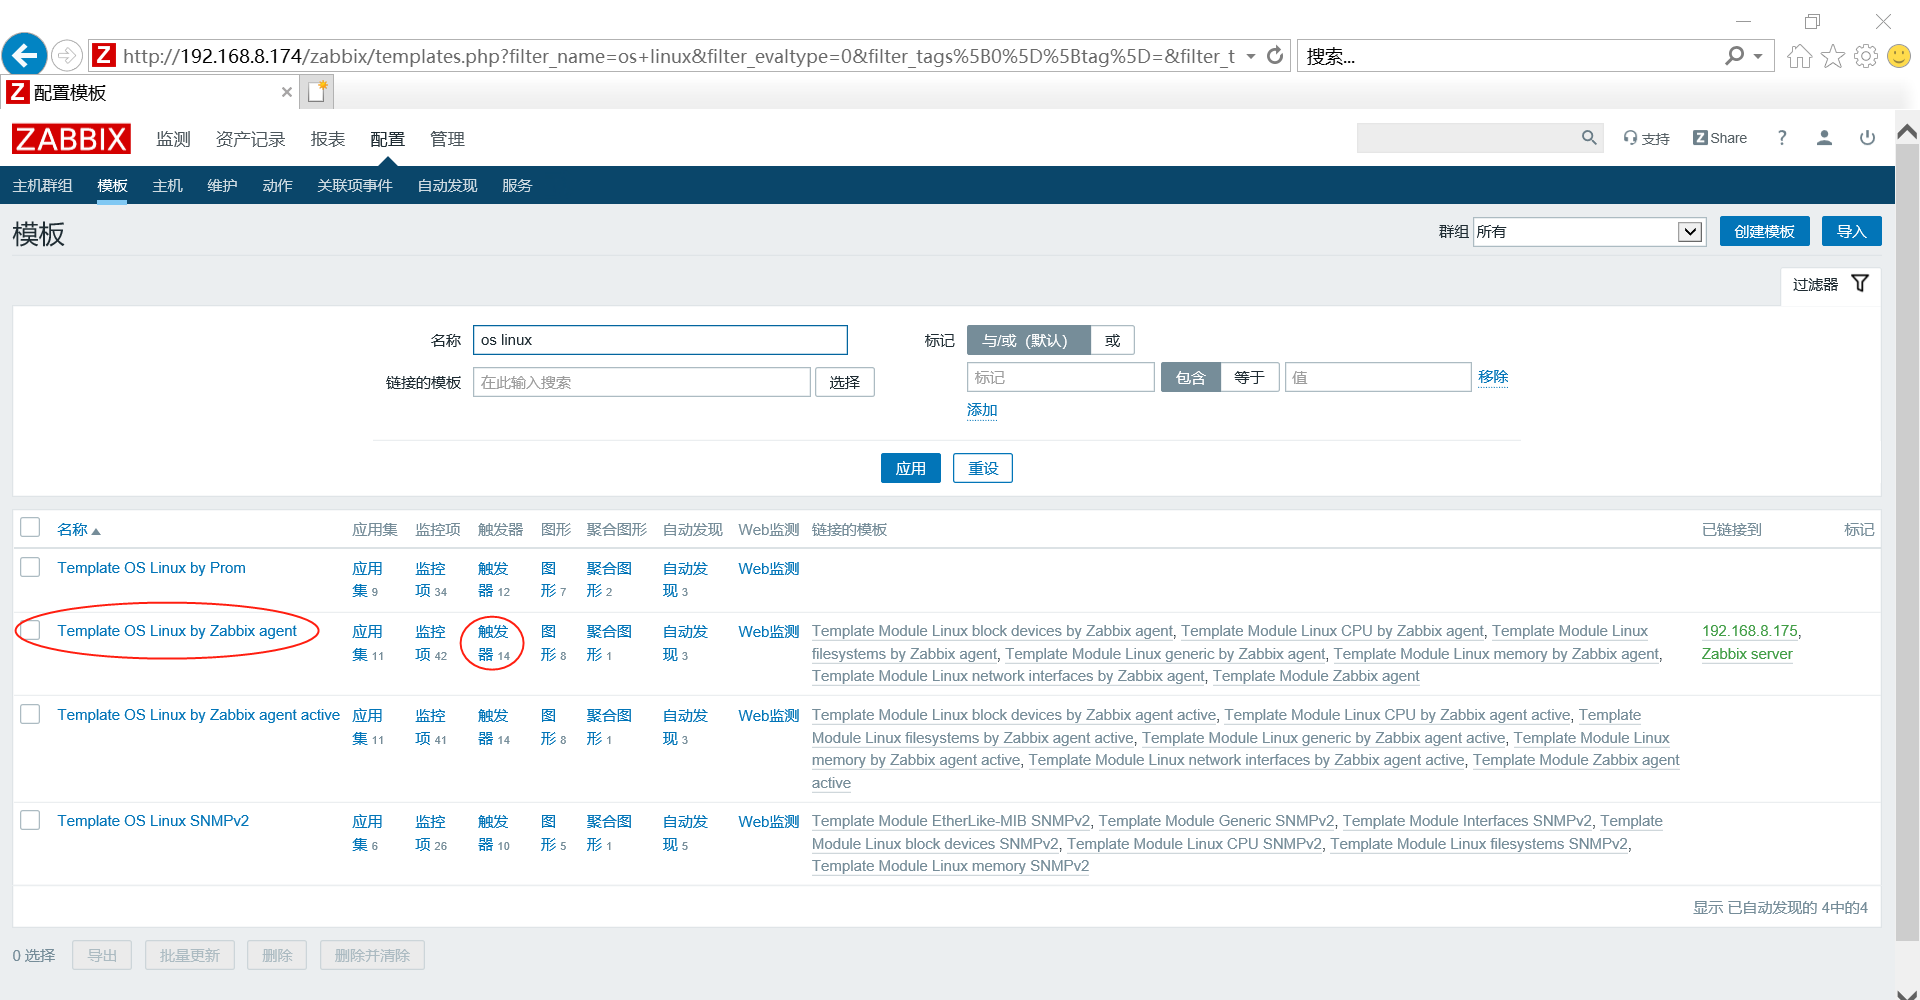This screenshot has height=1000, width=1920.
Task: Expand the browser search provider dropdown arrow
Action: [x=1758, y=57]
